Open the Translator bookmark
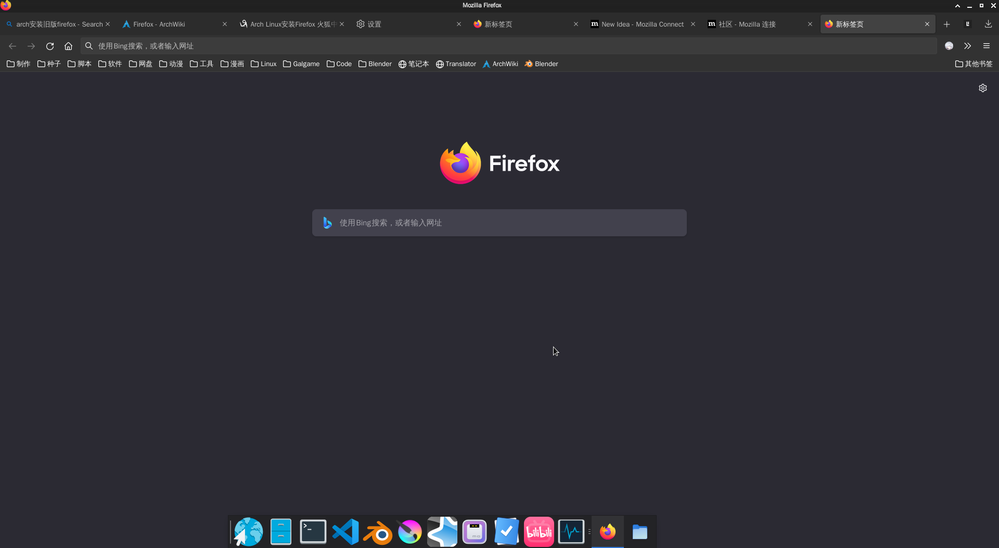The image size is (999, 548). (456, 64)
